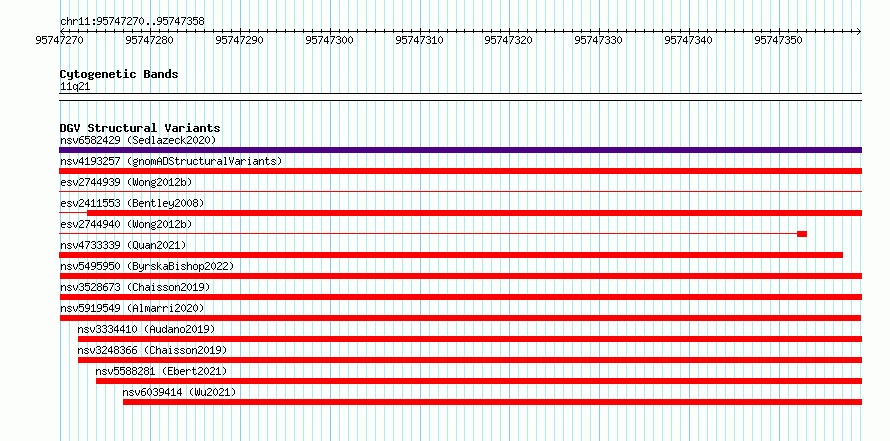Click the DGV Structural Variants track title
The height and width of the screenshot is (441, 890).
tap(140, 128)
